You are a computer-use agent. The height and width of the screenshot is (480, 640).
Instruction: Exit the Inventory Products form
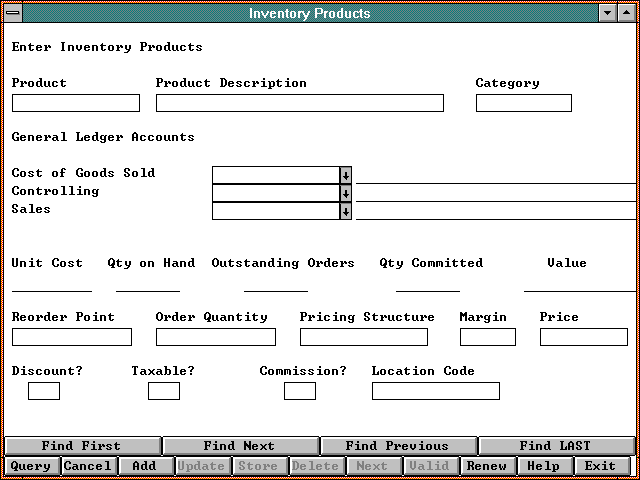point(601,466)
